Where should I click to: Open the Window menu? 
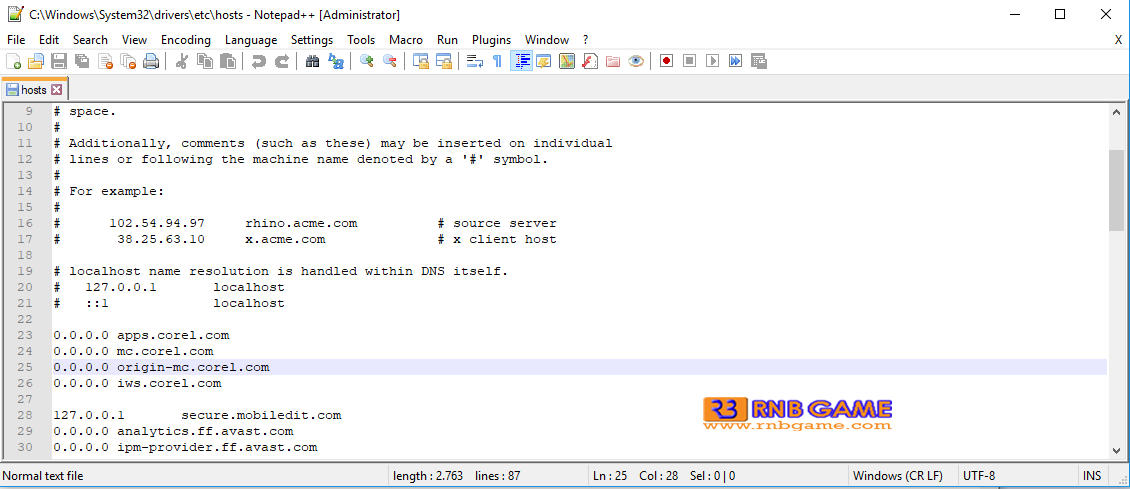[547, 40]
